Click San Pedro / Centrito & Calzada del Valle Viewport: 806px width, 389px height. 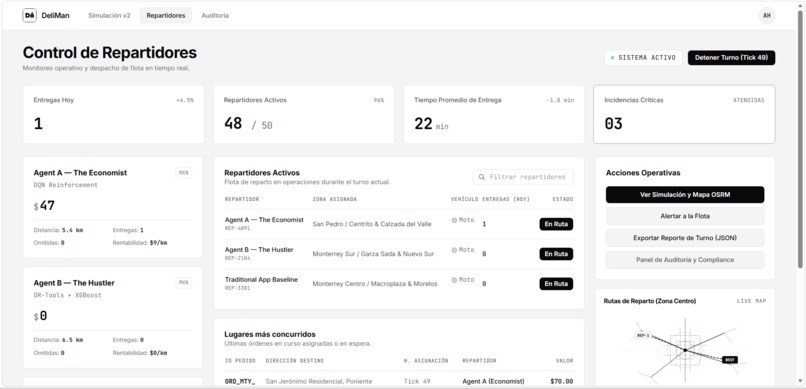click(372, 224)
